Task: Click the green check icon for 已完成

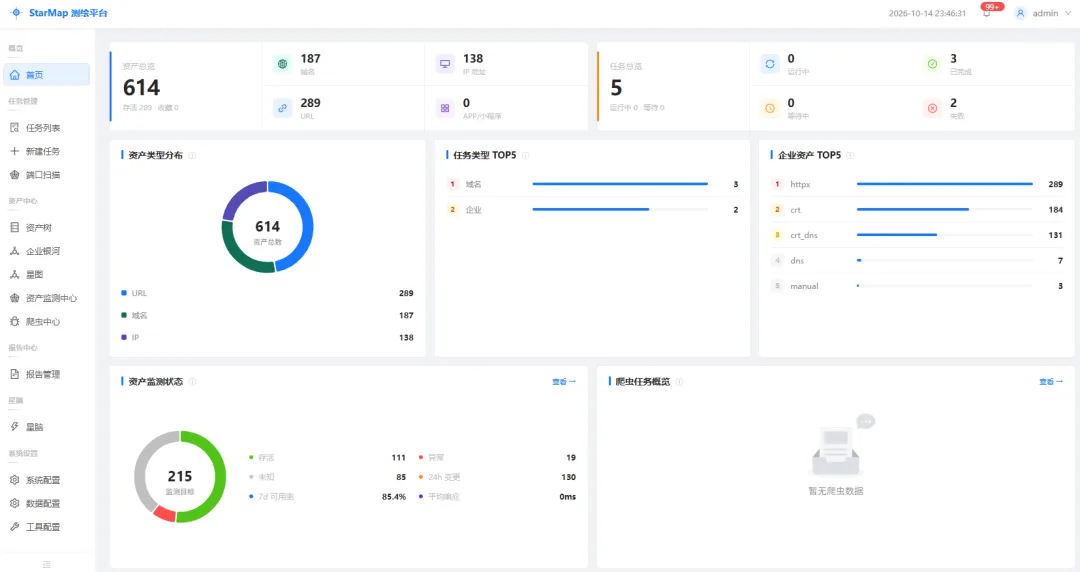Action: tap(932, 64)
